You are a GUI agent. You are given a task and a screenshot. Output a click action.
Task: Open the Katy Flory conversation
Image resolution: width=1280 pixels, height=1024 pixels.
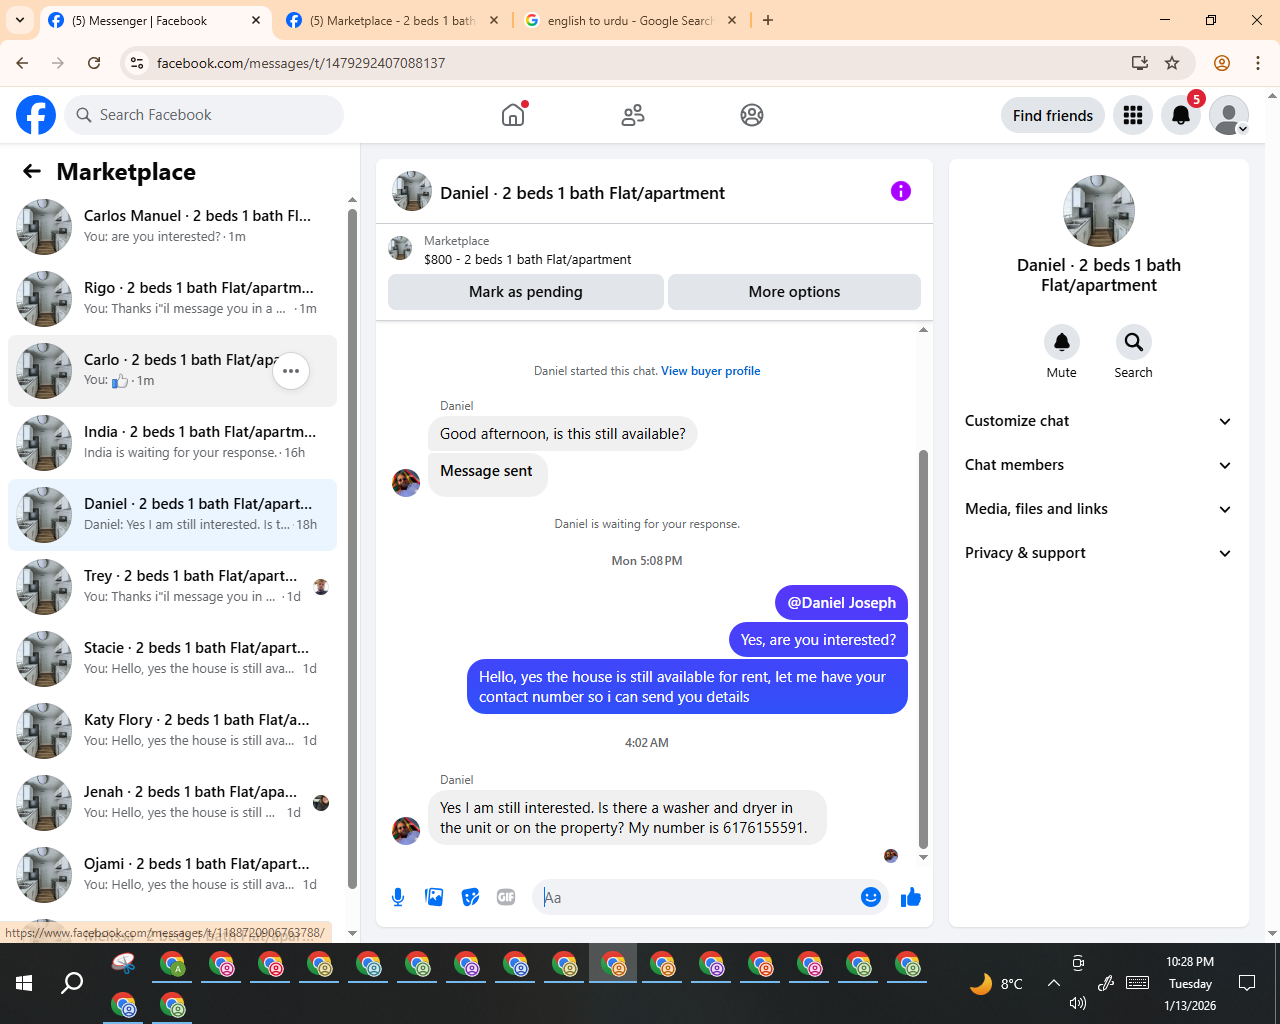coord(172,731)
